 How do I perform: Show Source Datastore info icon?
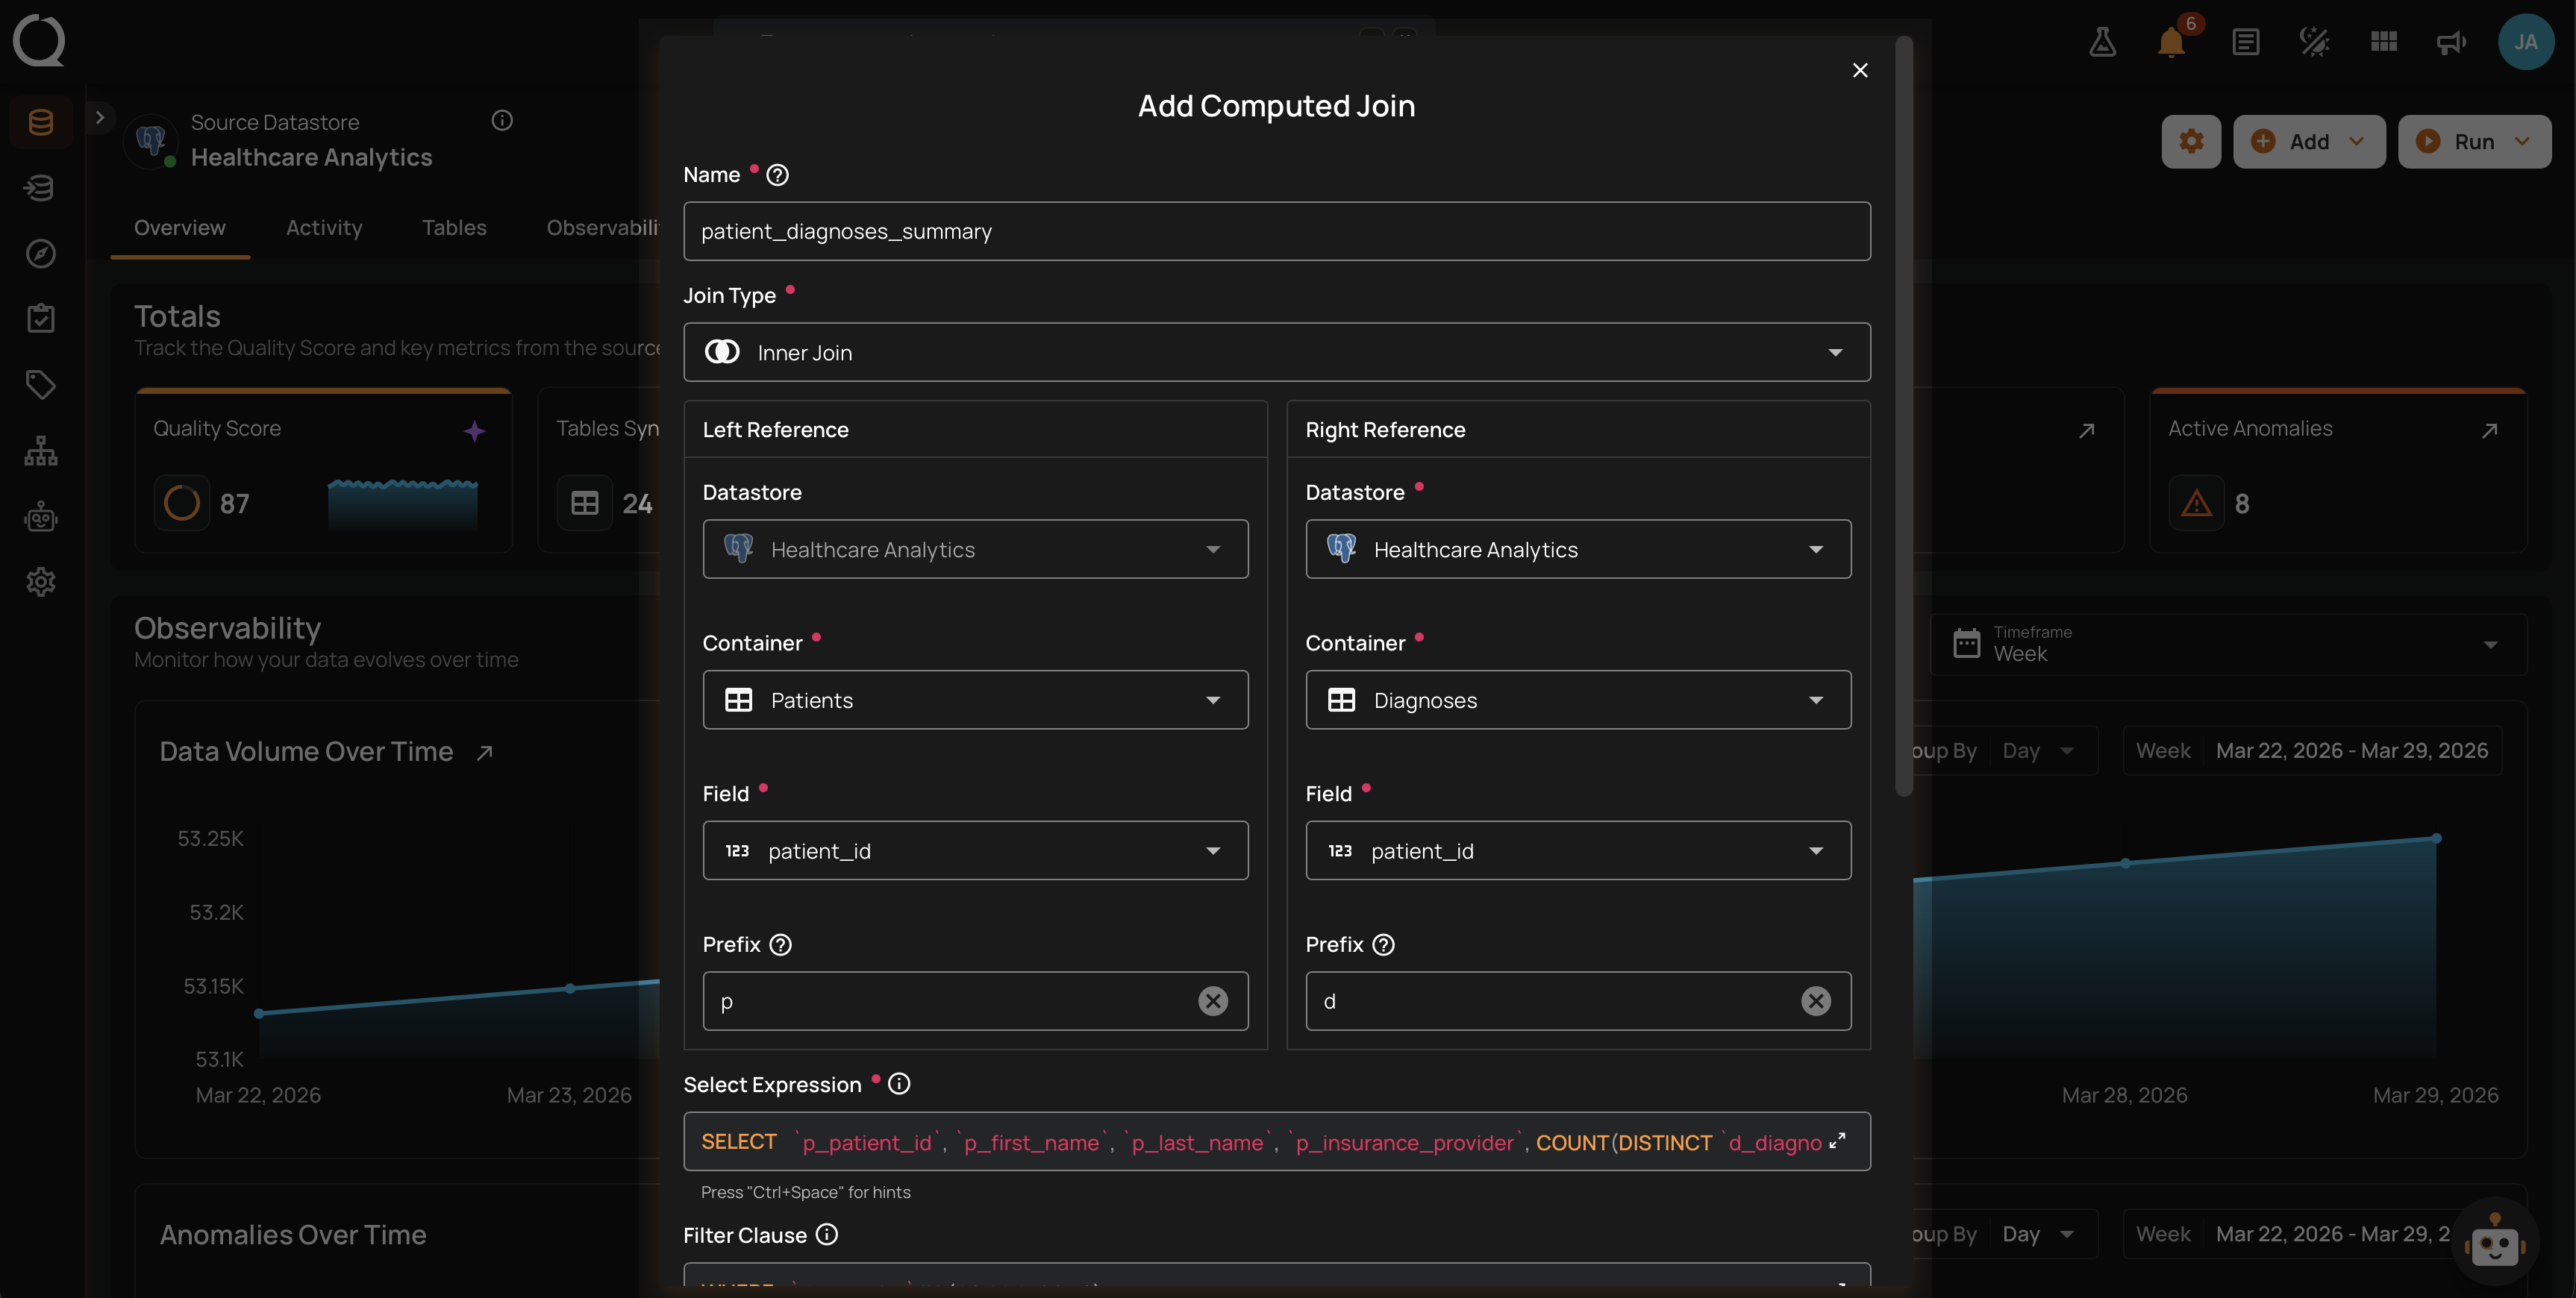pos(502,120)
